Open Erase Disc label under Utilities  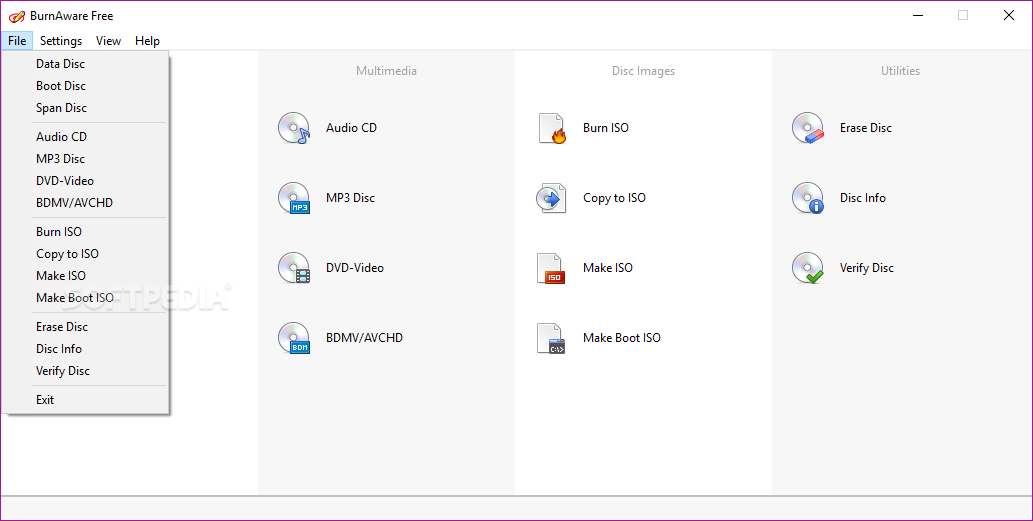866,128
